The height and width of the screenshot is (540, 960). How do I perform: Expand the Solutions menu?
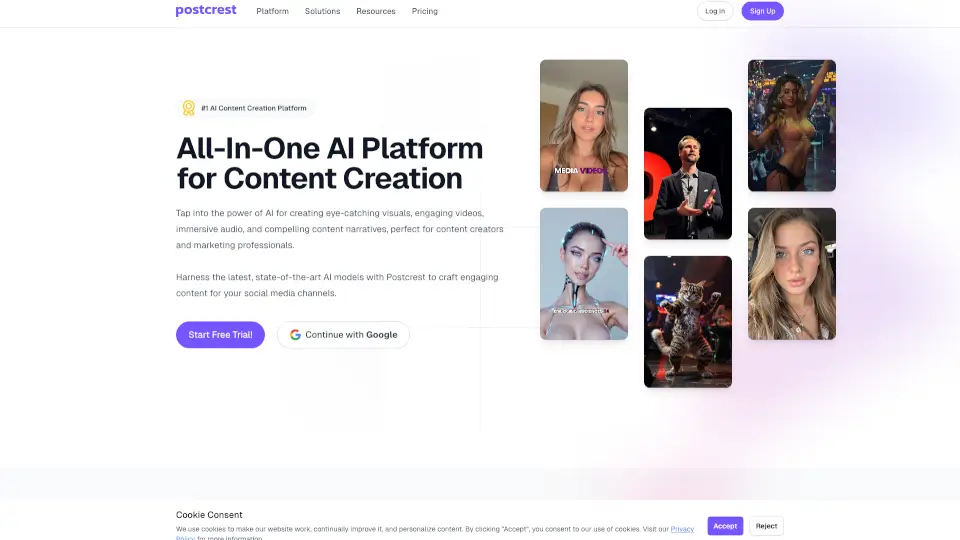tap(323, 11)
